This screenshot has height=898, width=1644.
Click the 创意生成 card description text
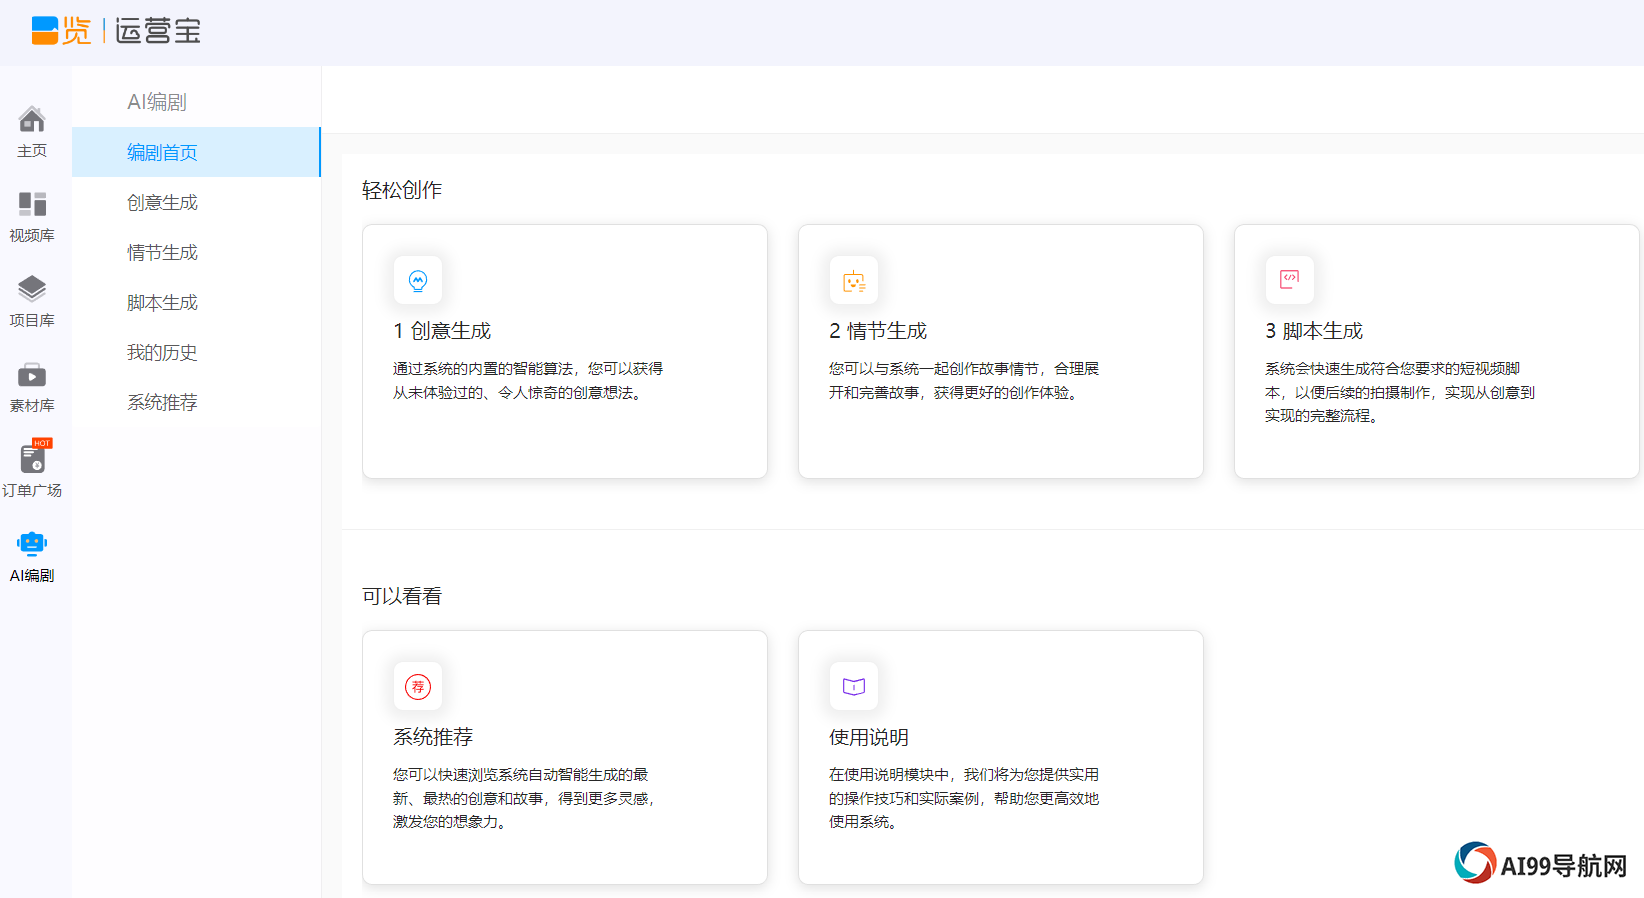(528, 381)
